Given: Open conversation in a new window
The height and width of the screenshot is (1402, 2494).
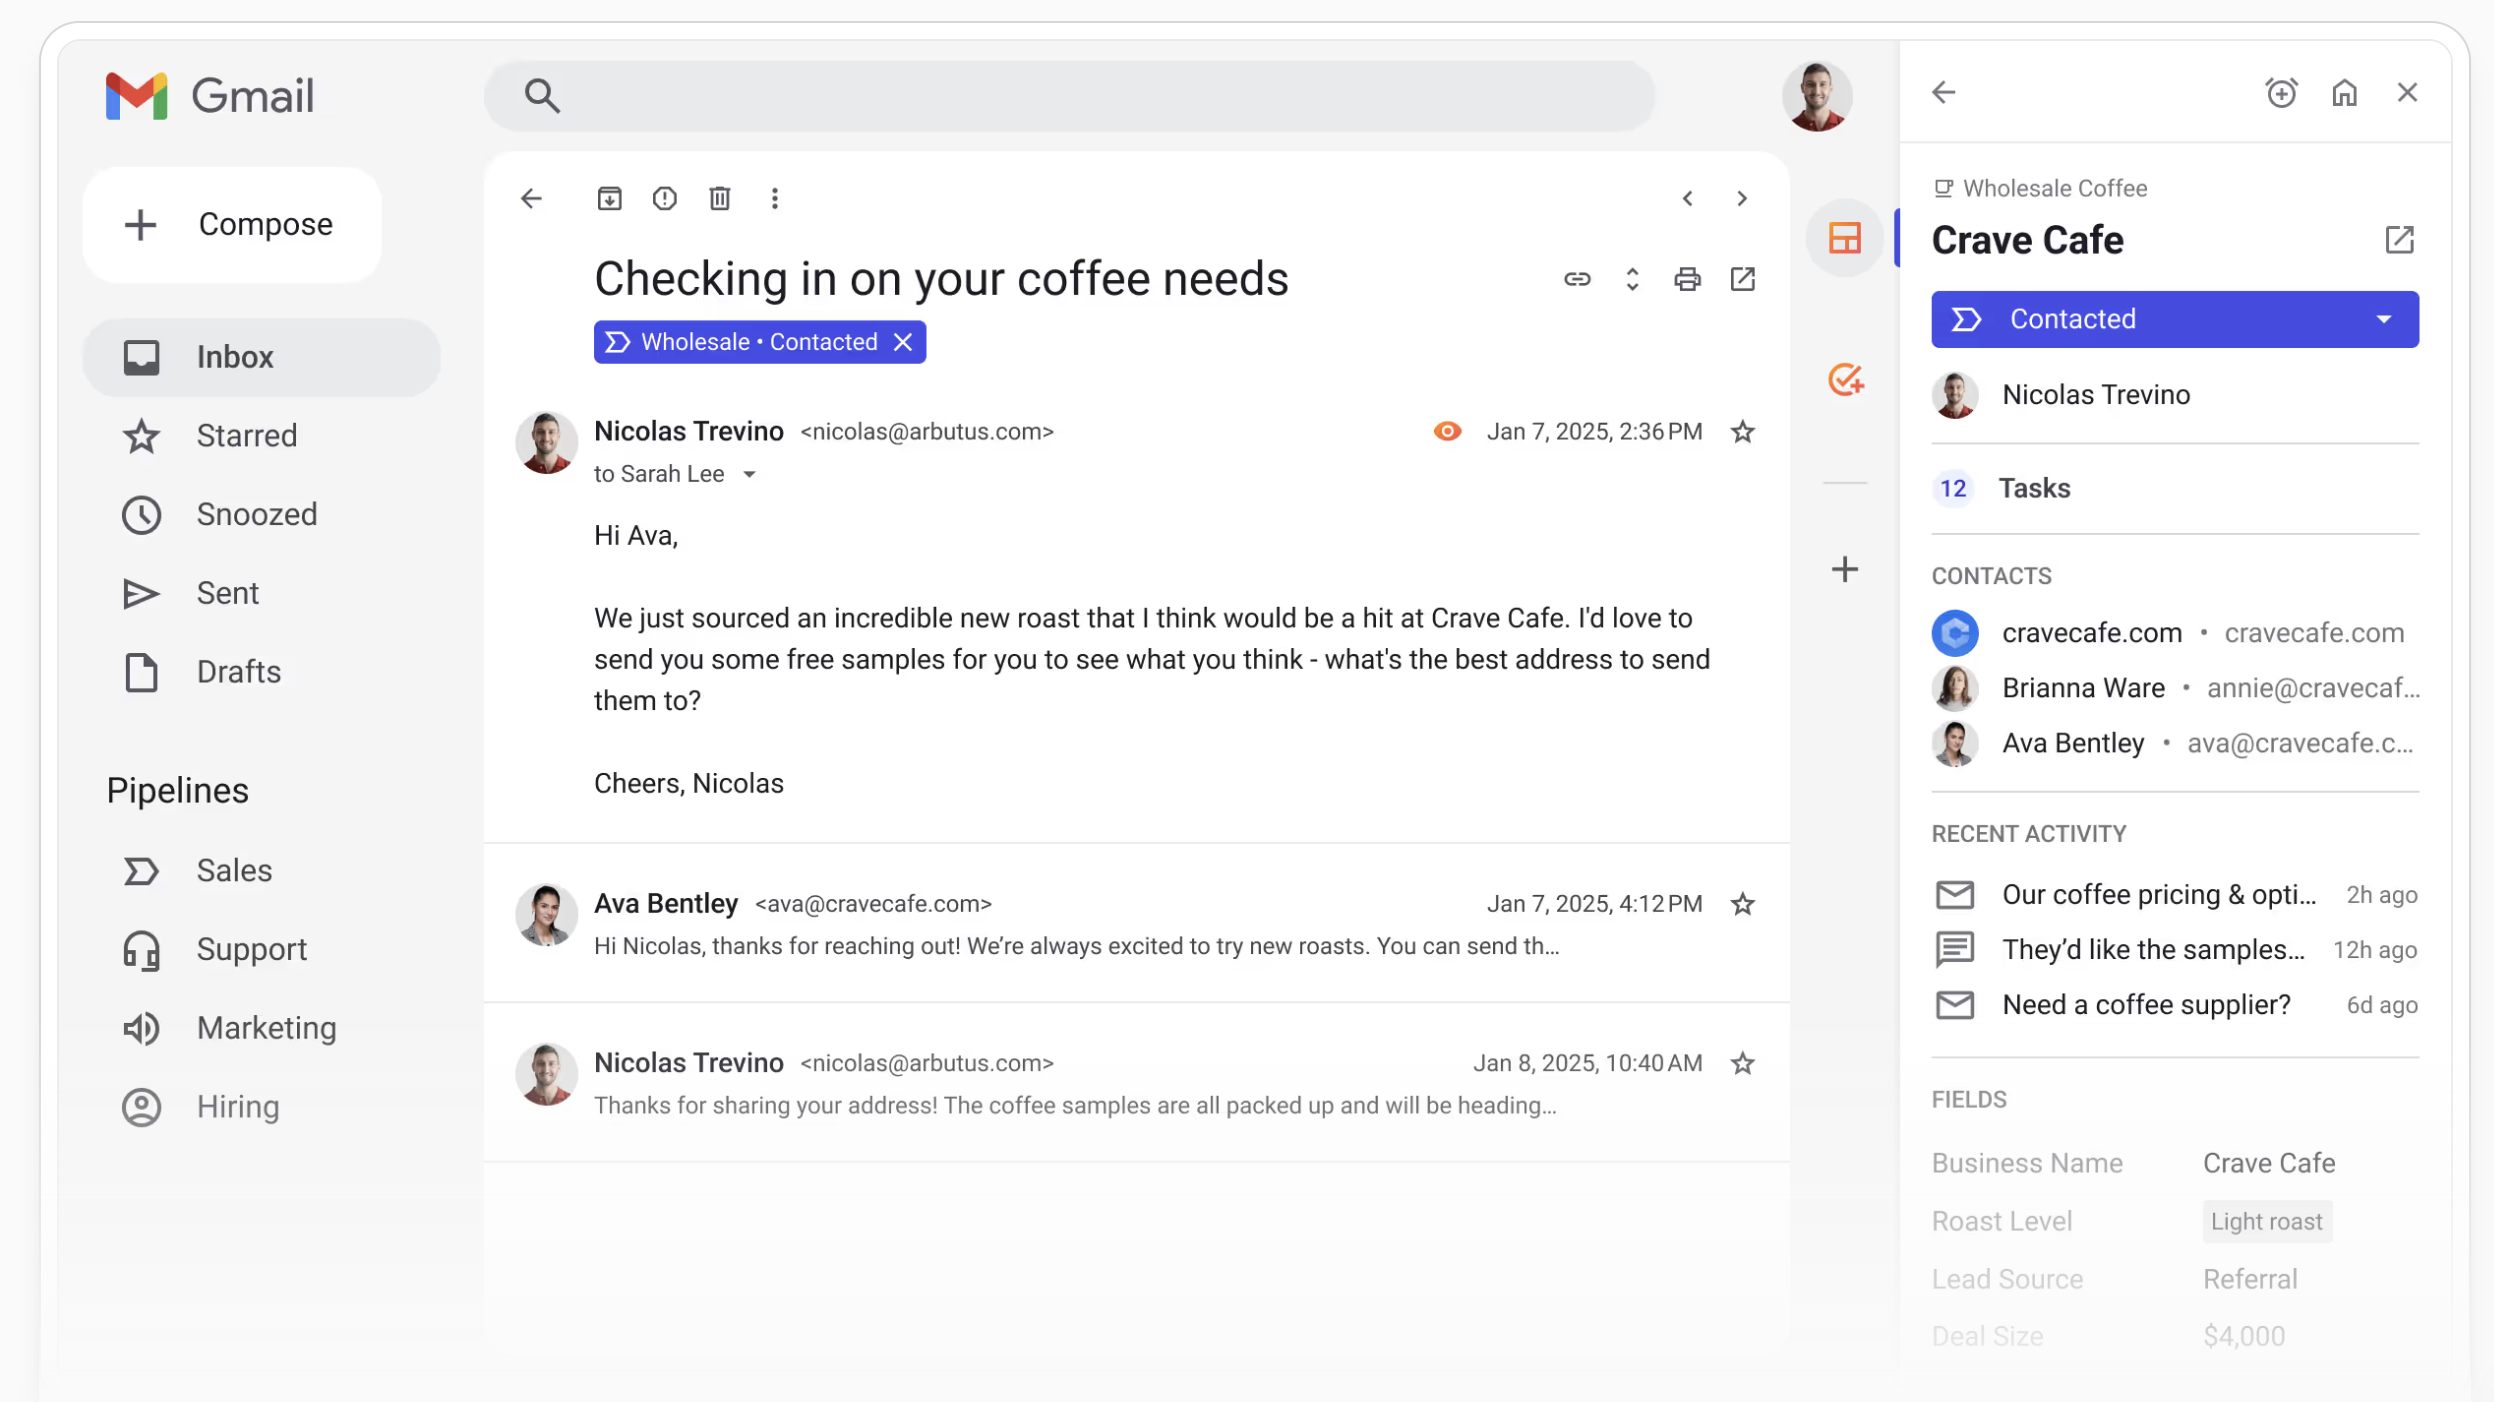Looking at the screenshot, I should click(x=1741, y=279).
